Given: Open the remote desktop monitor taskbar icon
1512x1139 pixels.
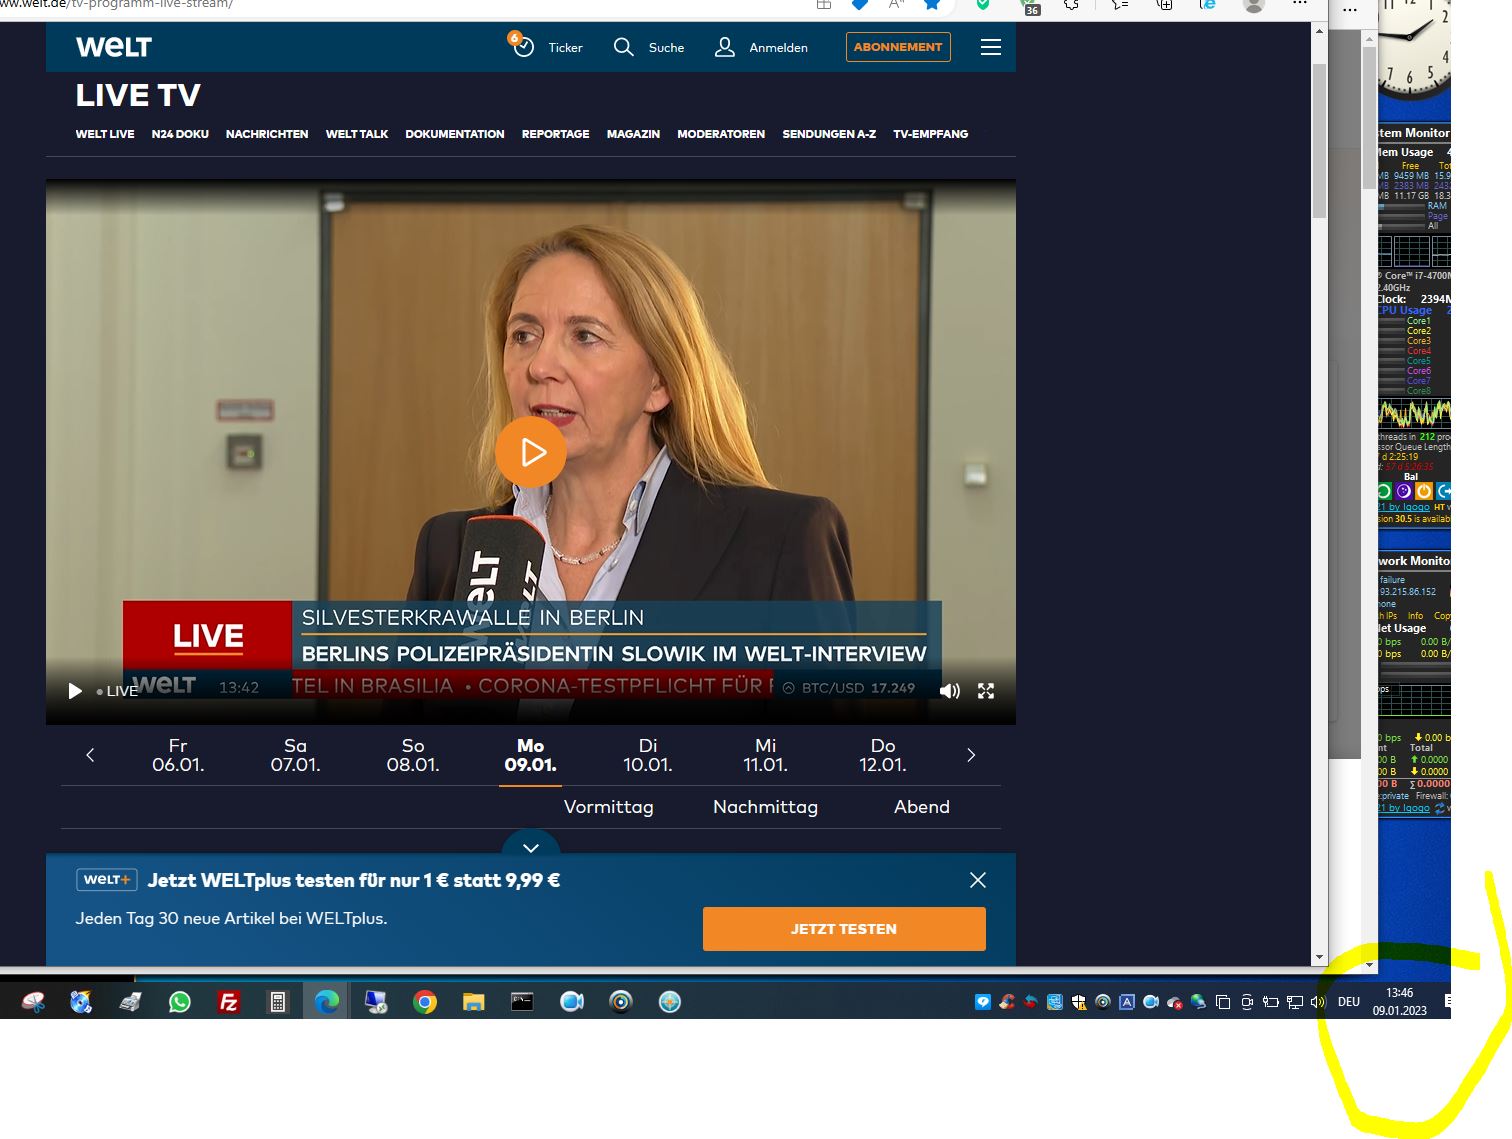Looking at the screenshot, I should pos(376,1002).
